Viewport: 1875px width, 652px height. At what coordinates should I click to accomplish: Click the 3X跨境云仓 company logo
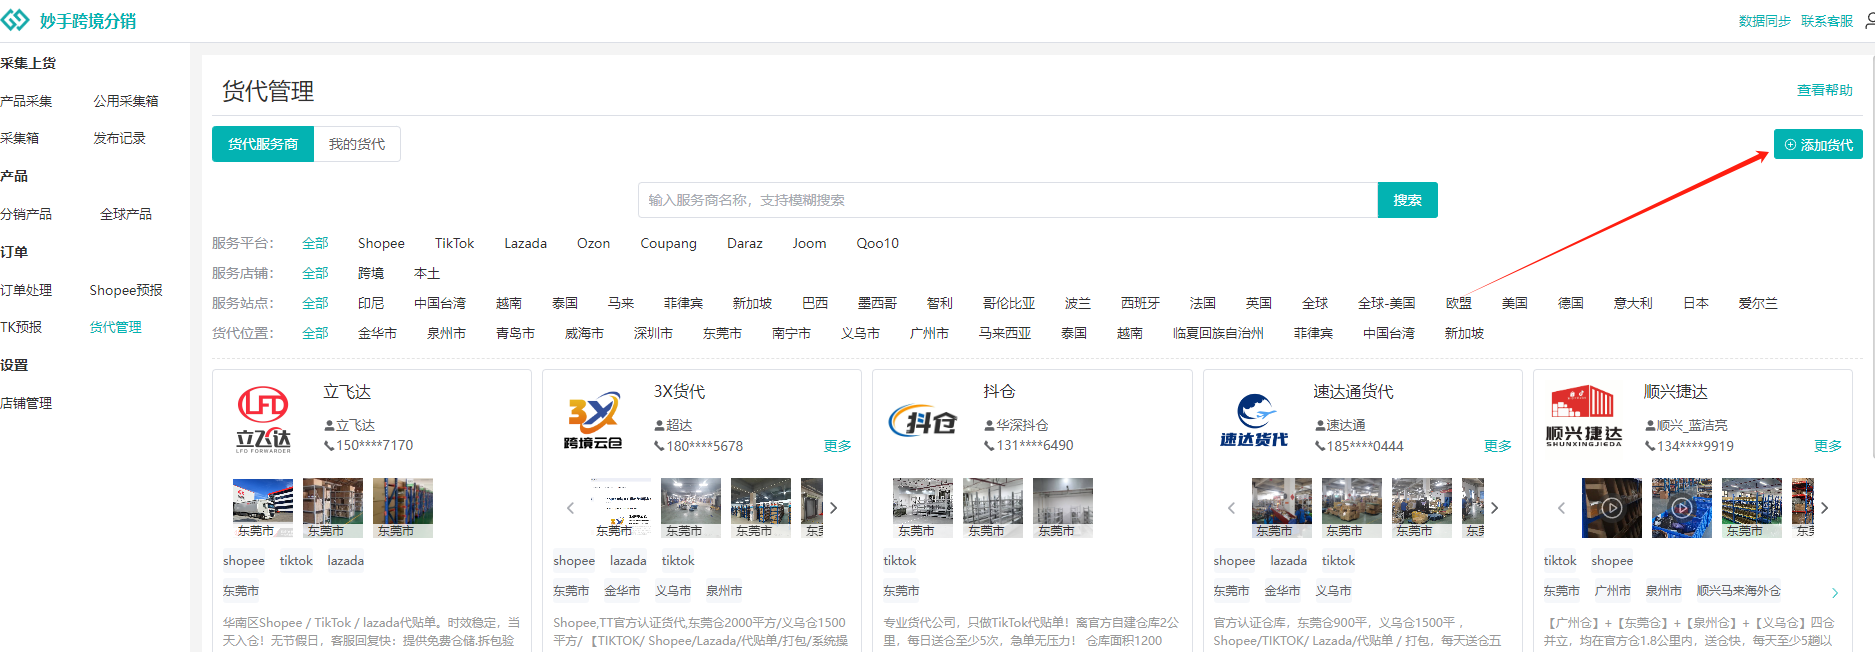click(593, 422)
